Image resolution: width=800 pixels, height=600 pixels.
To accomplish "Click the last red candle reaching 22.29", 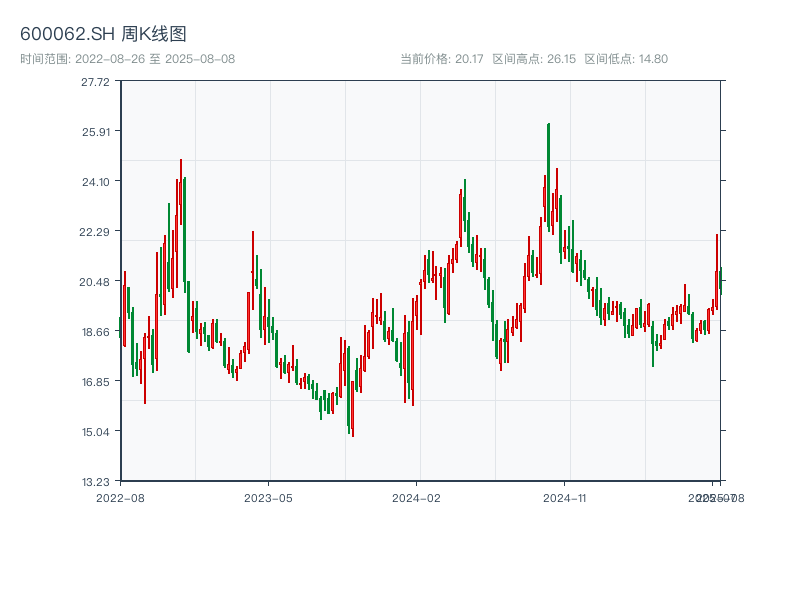I will pyautogui.click(x=717, y=272).
